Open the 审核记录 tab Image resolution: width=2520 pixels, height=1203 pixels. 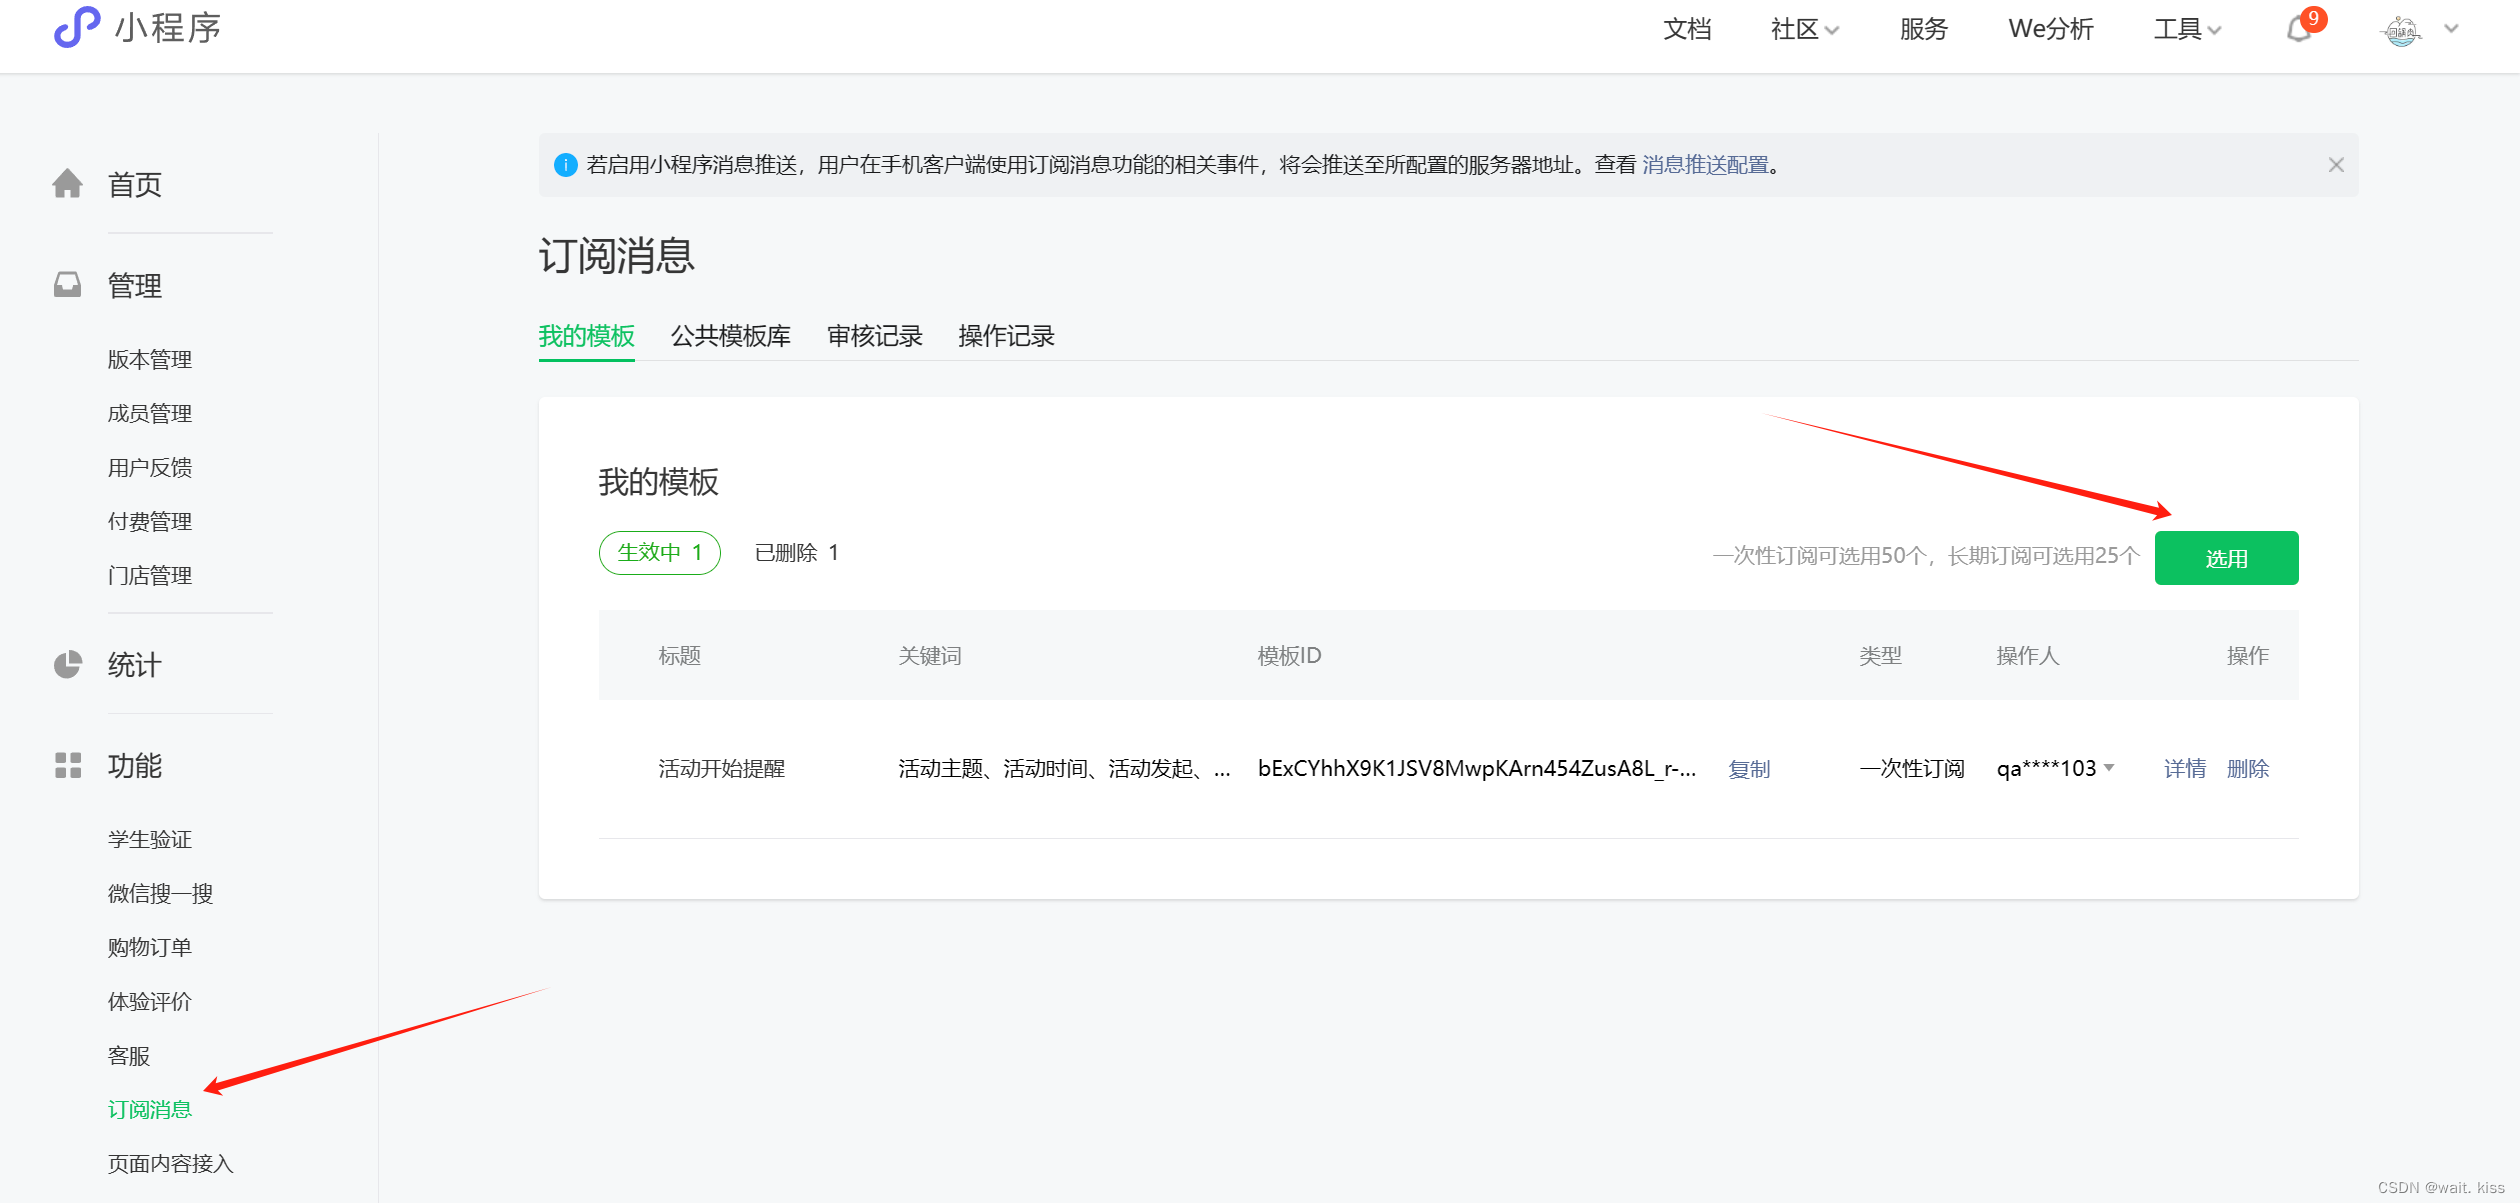[x=874, y=336]
